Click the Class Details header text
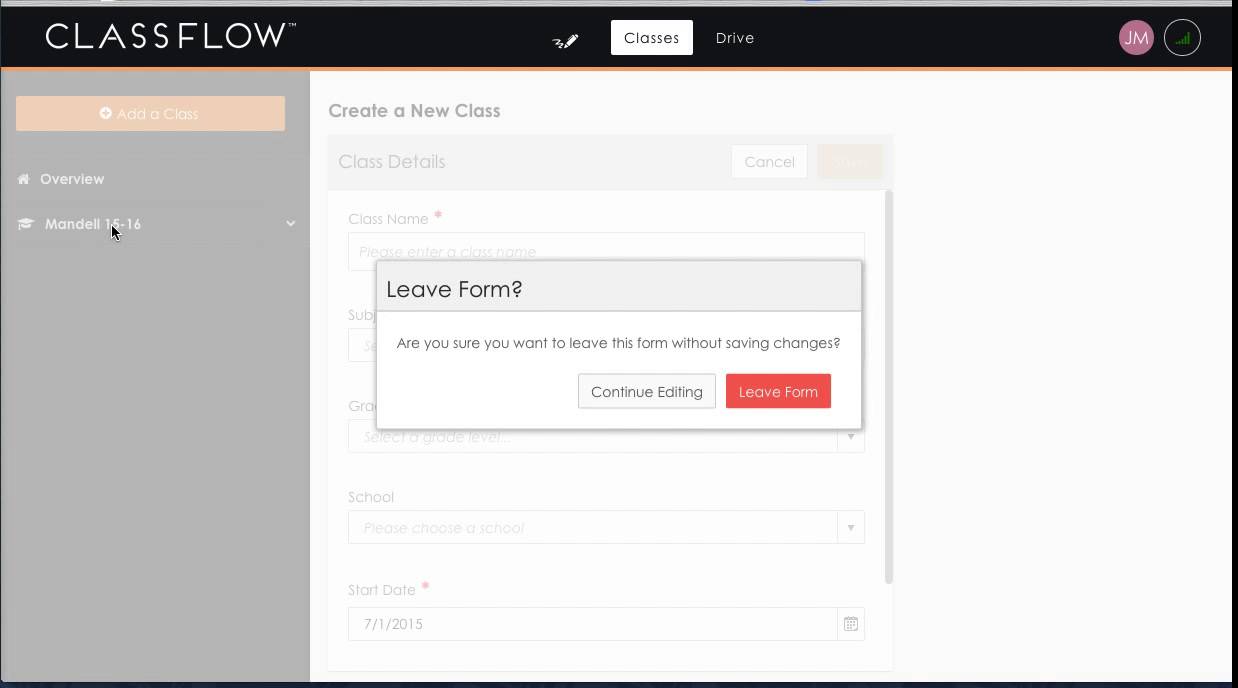 click(392, 162)
